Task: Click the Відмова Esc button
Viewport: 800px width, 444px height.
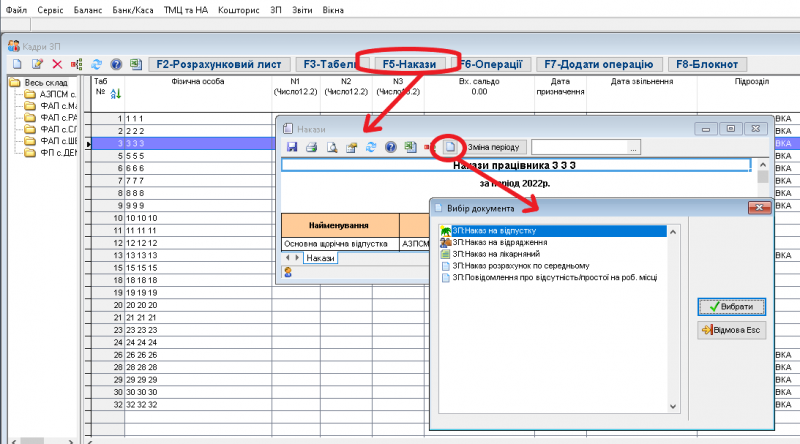Action: 733,330
